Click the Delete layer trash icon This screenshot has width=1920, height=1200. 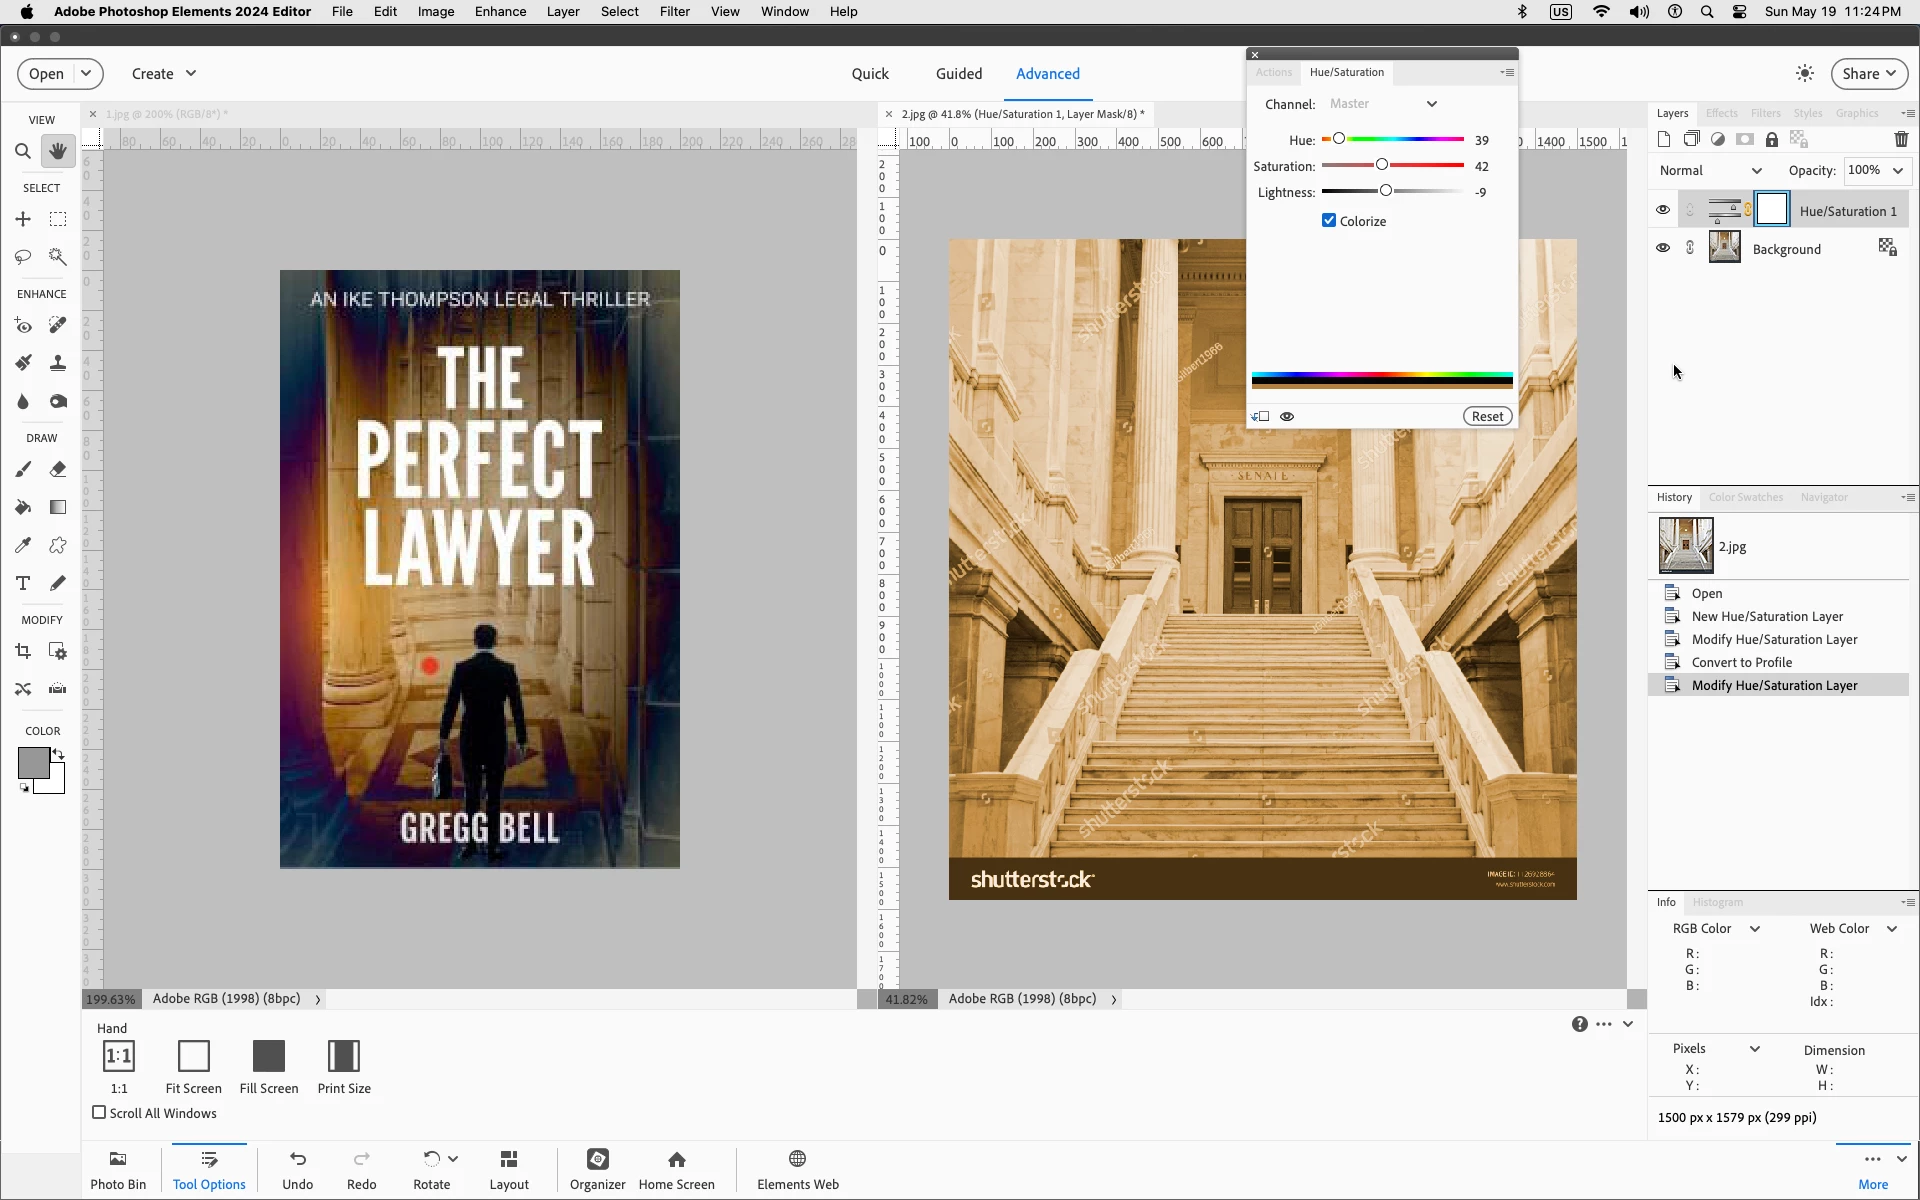1901,140
